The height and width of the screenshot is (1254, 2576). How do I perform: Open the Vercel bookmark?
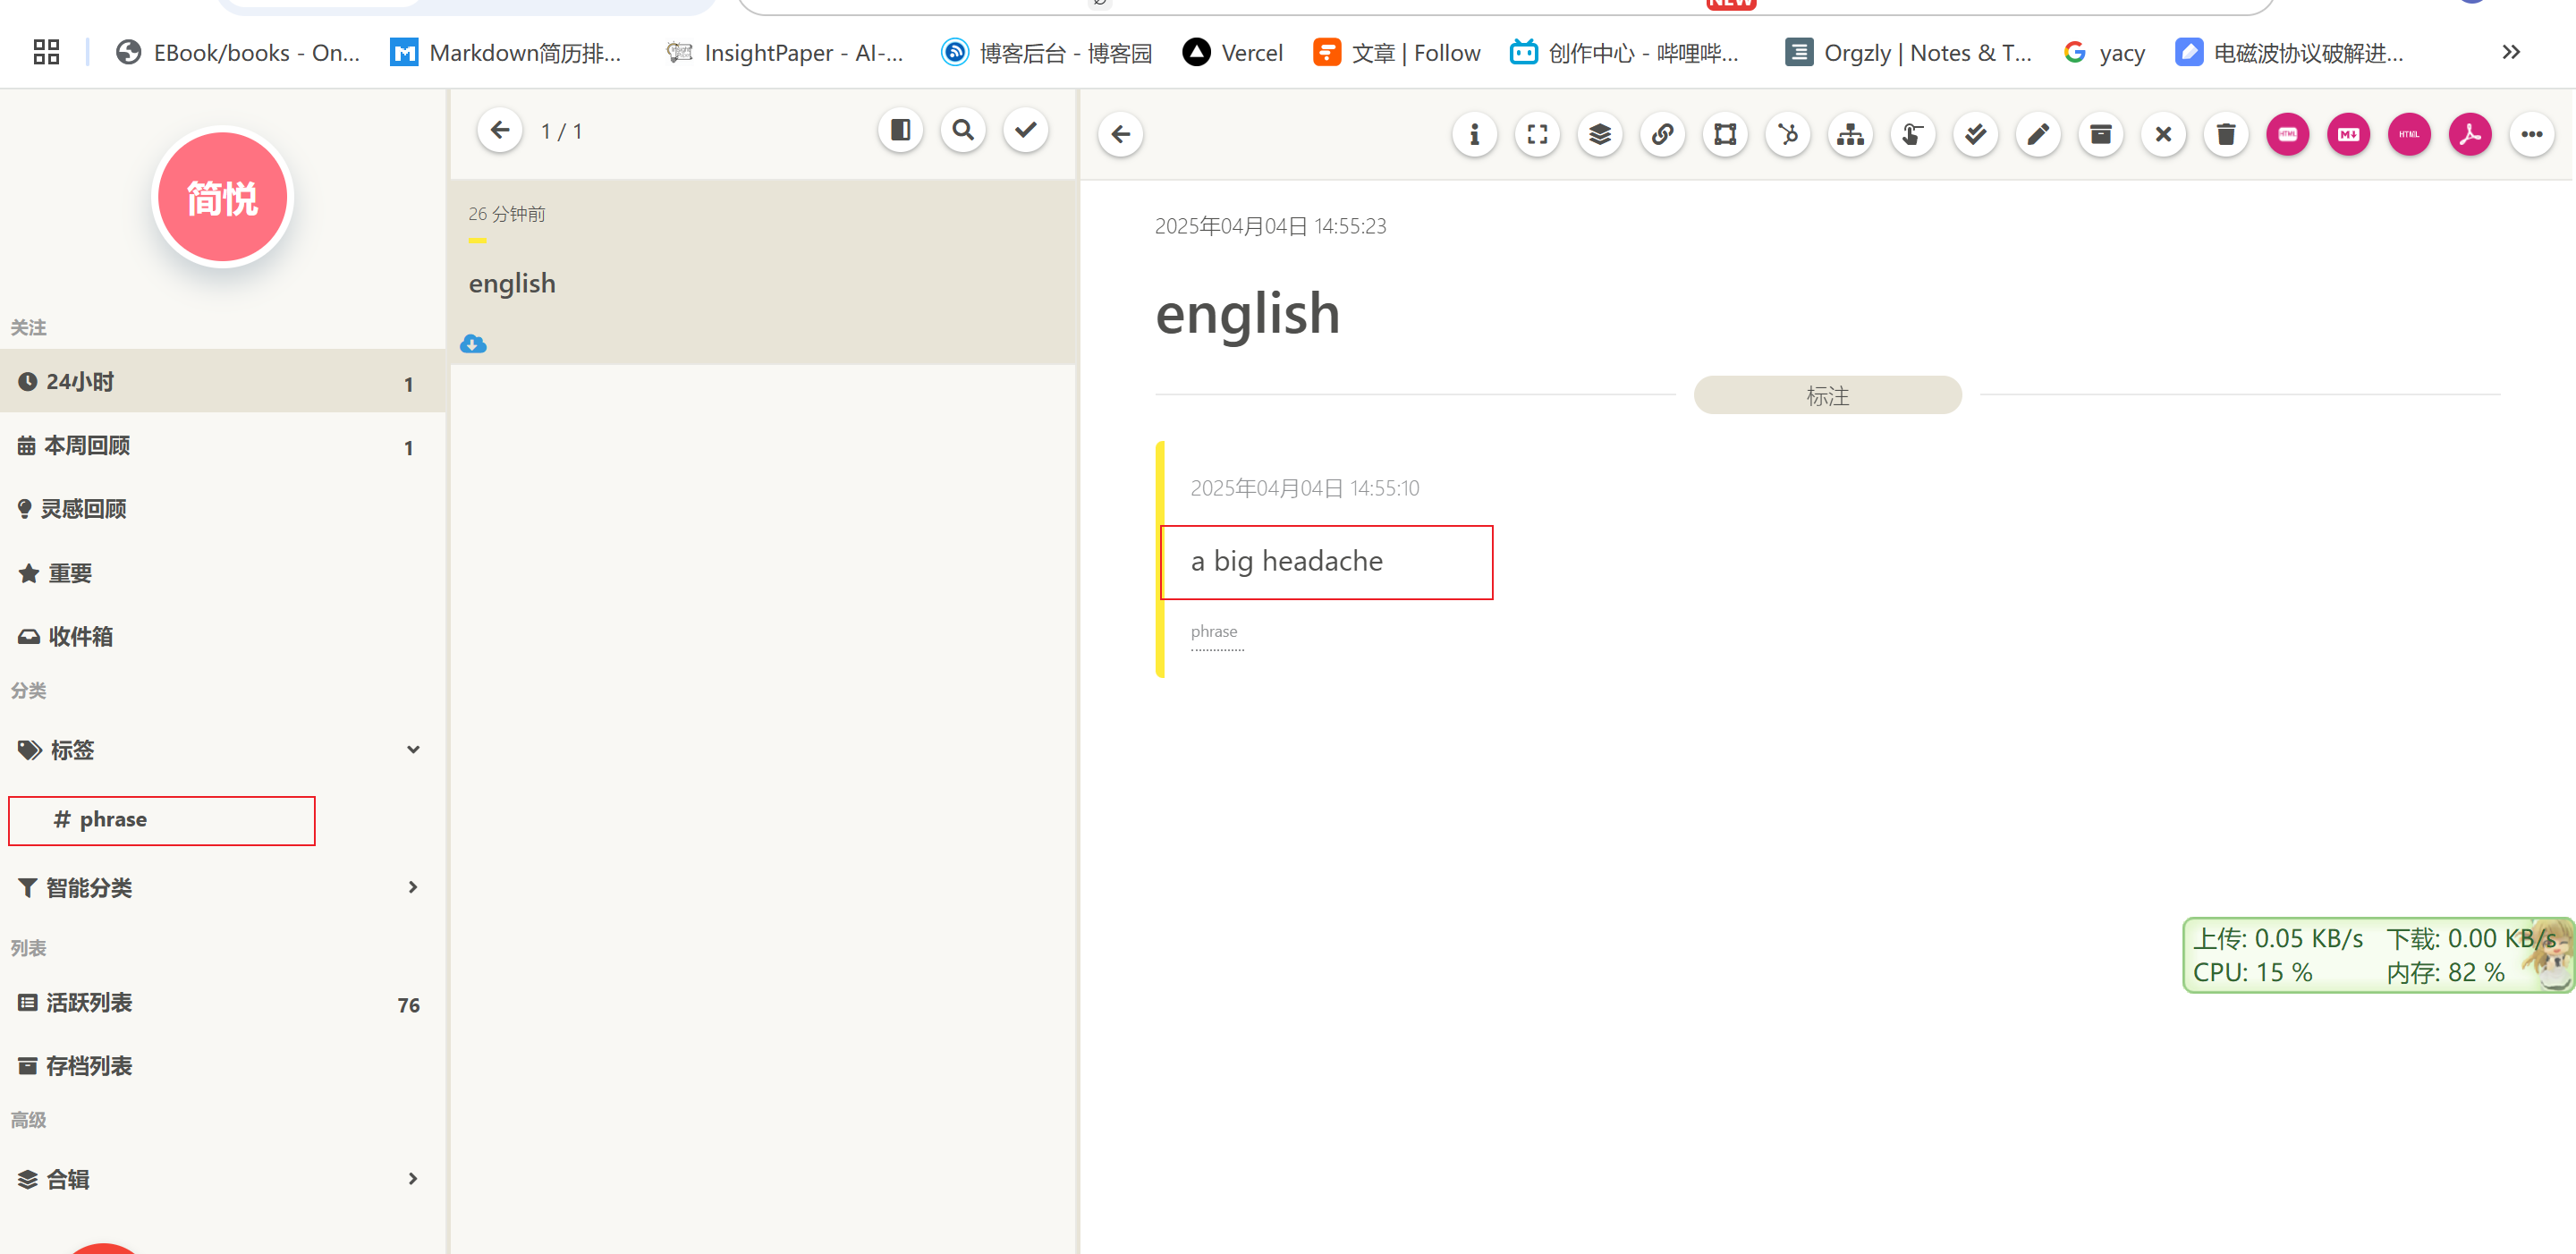[1233, 53]
